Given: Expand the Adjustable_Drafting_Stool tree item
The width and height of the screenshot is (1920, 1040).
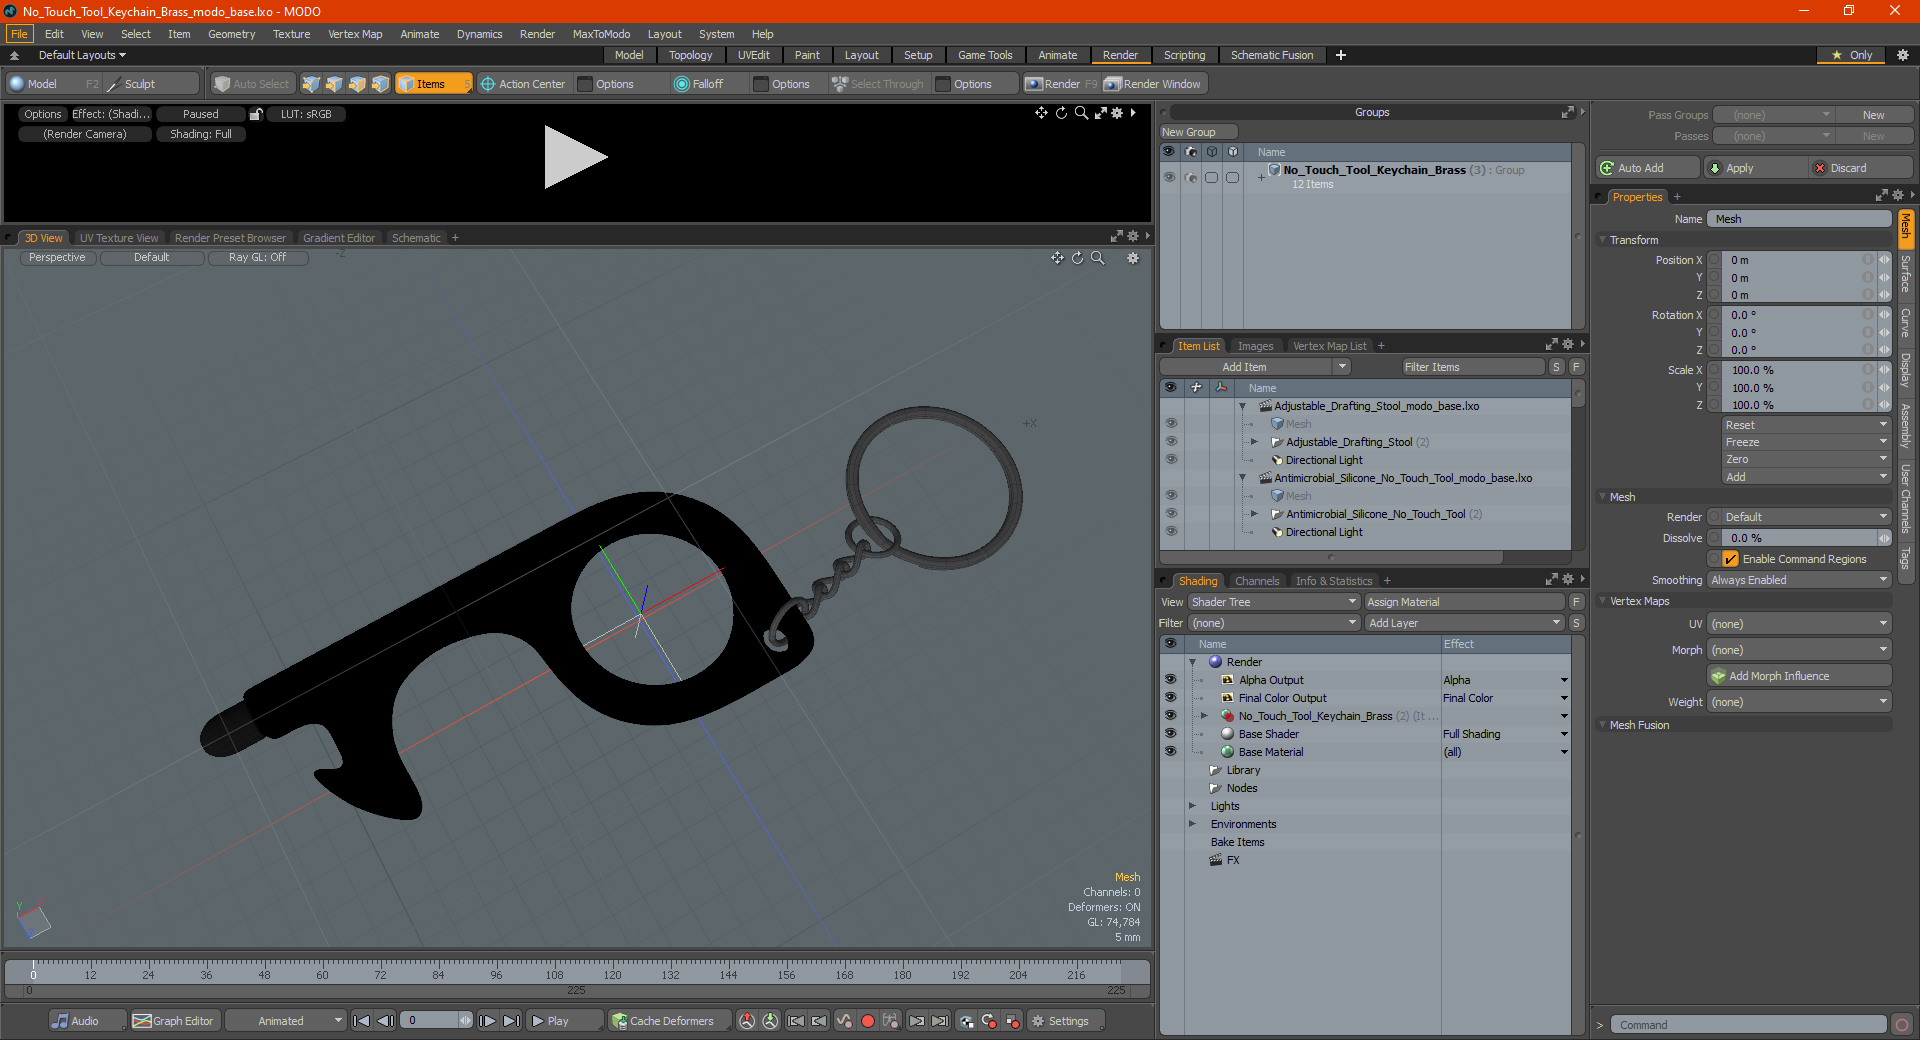Looking at the screenshot, I should point(1254,442).
